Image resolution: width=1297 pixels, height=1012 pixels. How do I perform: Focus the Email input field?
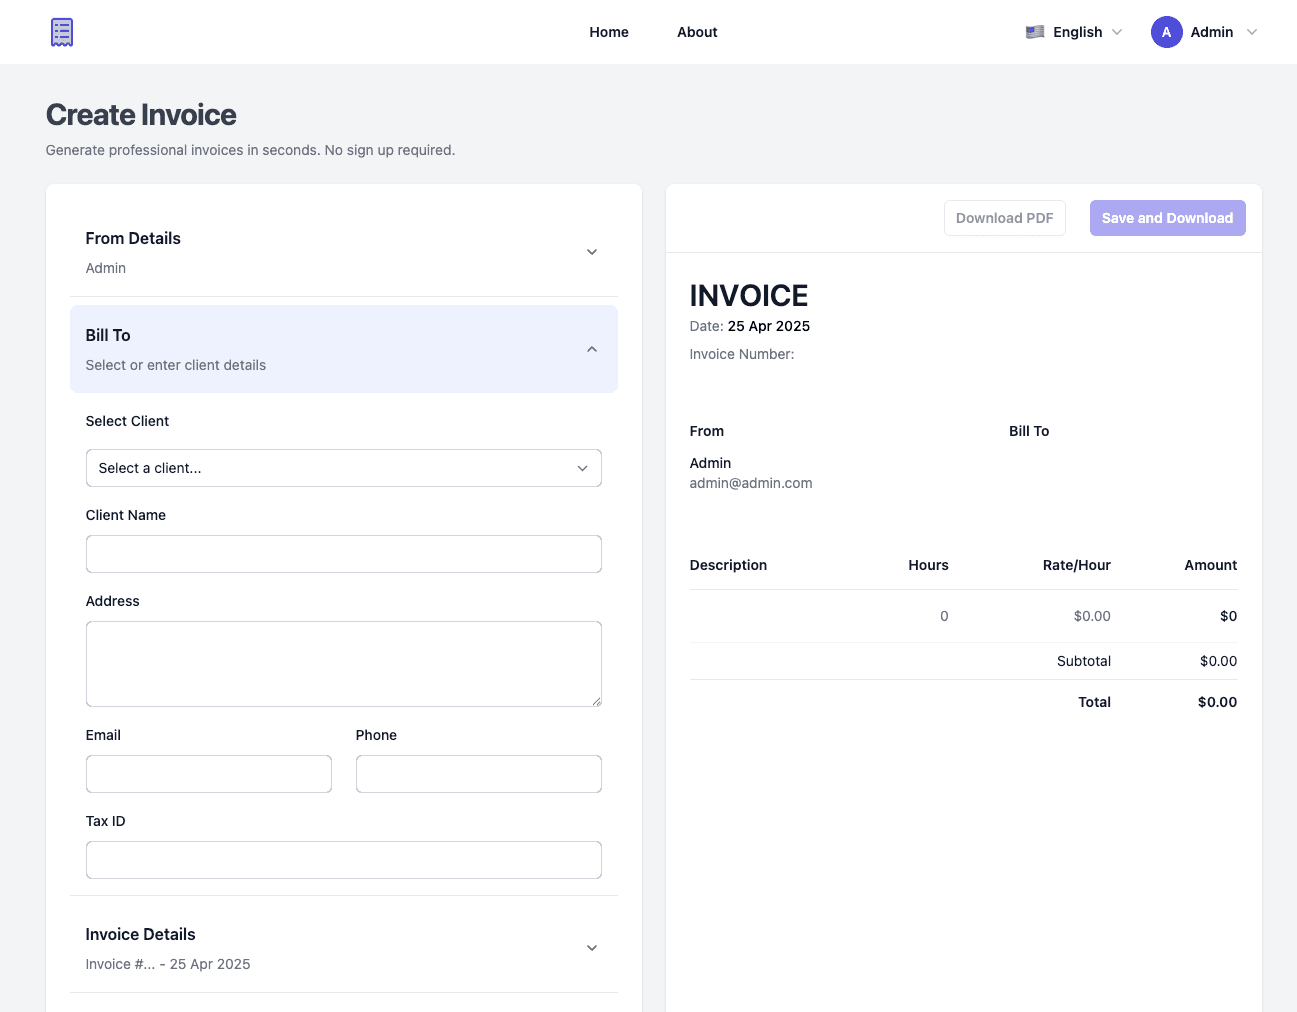point(209,774)
